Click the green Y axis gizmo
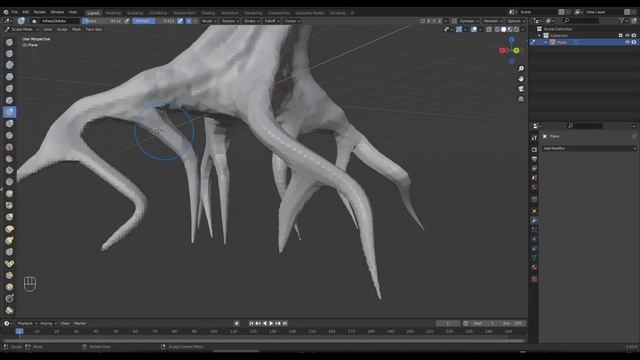This screenshot has height=360, width=640. [x=516, y=51]
